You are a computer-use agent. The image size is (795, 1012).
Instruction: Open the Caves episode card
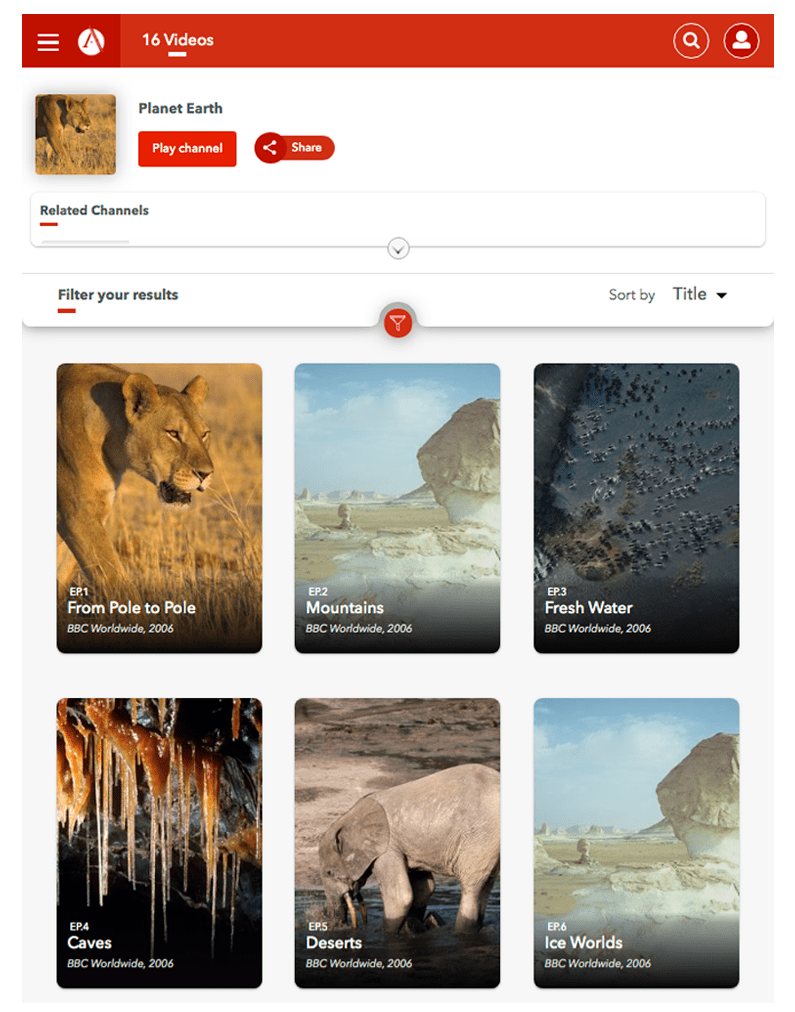click(159, 843)
